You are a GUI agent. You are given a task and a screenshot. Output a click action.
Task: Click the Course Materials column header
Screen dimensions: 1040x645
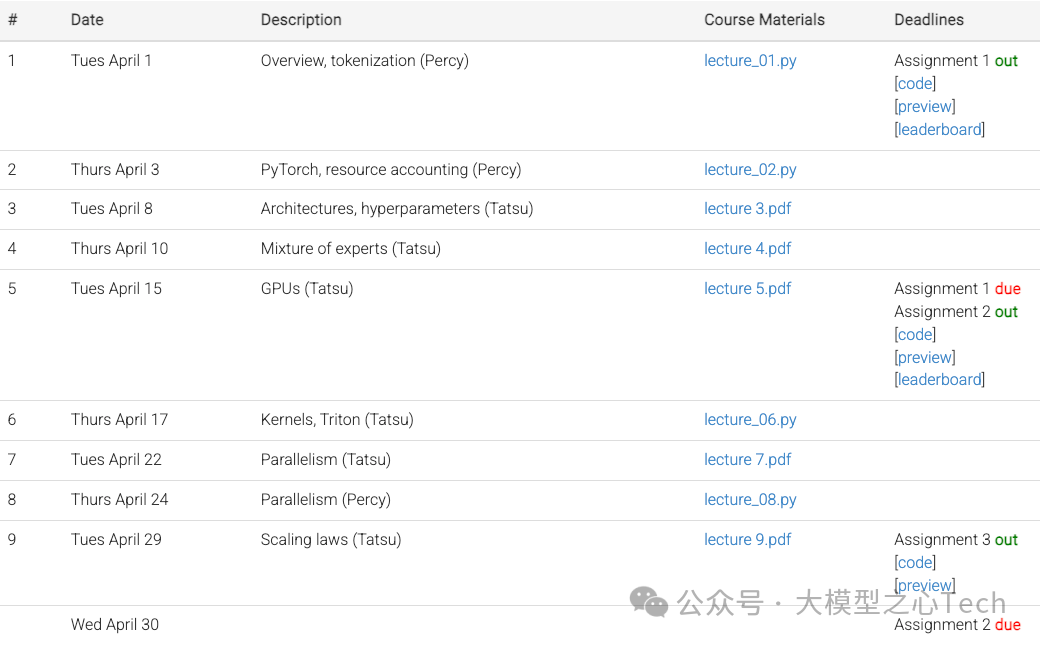[764, 20]
